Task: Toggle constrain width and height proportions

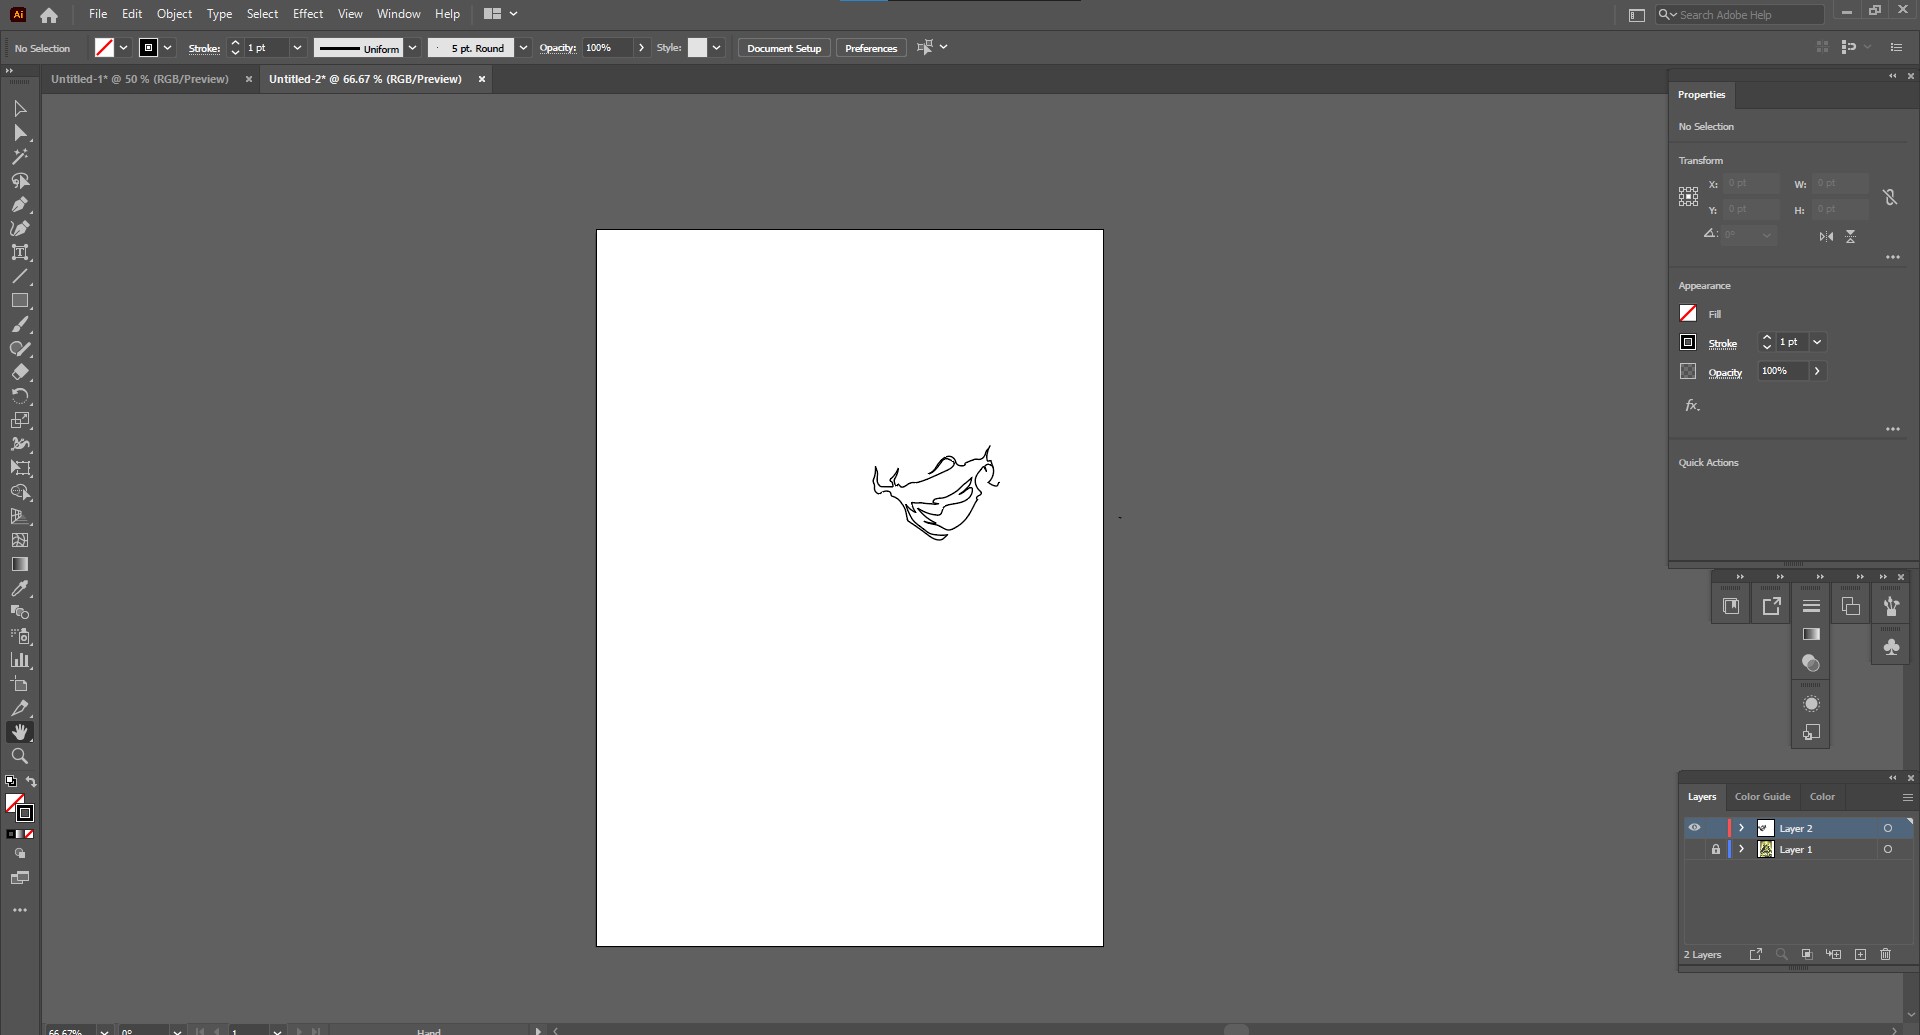Action: (x=1890, y=198)
